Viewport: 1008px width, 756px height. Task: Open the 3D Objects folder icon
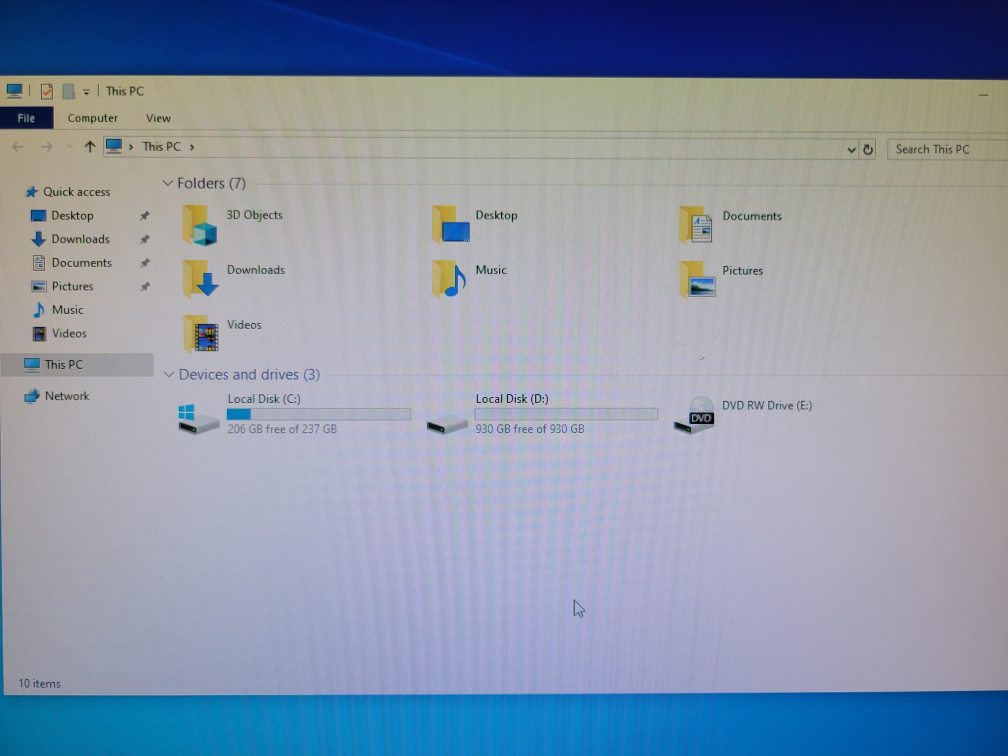200,226
